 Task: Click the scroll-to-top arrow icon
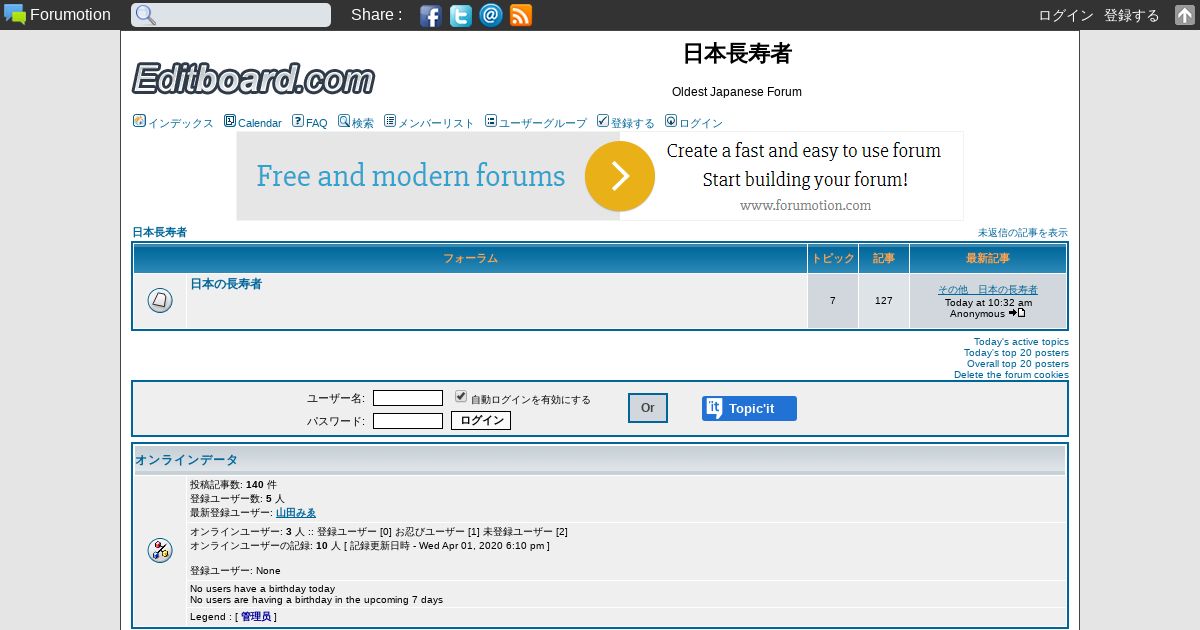point(1184,15)
